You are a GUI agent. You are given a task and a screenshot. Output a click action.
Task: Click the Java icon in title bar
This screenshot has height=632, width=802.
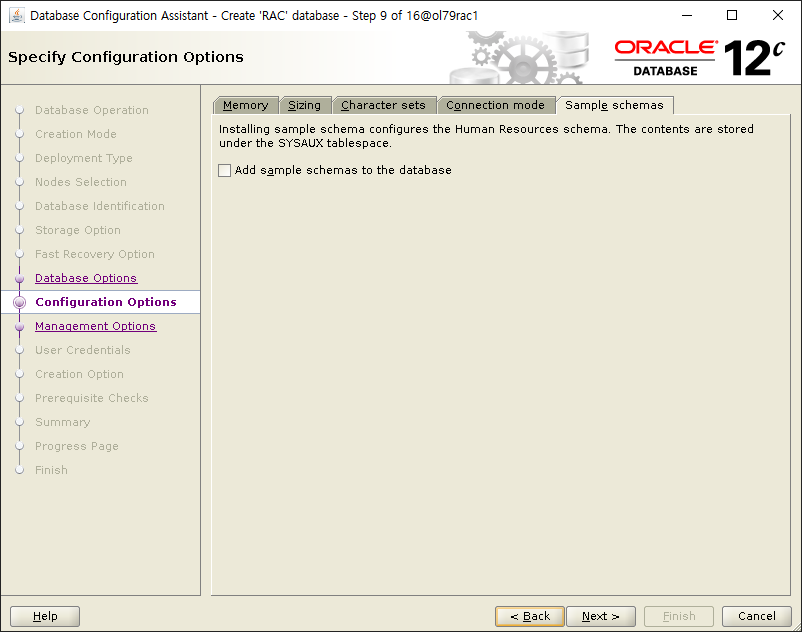coord(16,15)
